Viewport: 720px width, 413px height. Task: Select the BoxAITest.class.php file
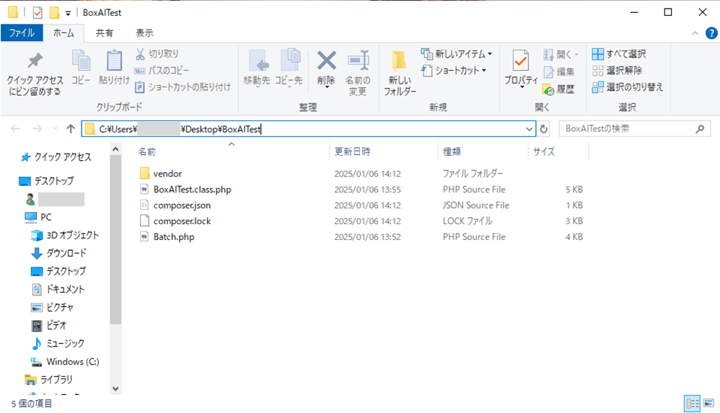(192, 189)
